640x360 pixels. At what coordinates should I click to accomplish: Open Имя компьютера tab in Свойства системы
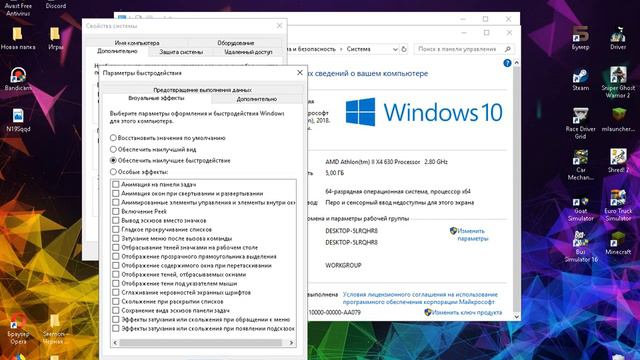tap(137, 42)
